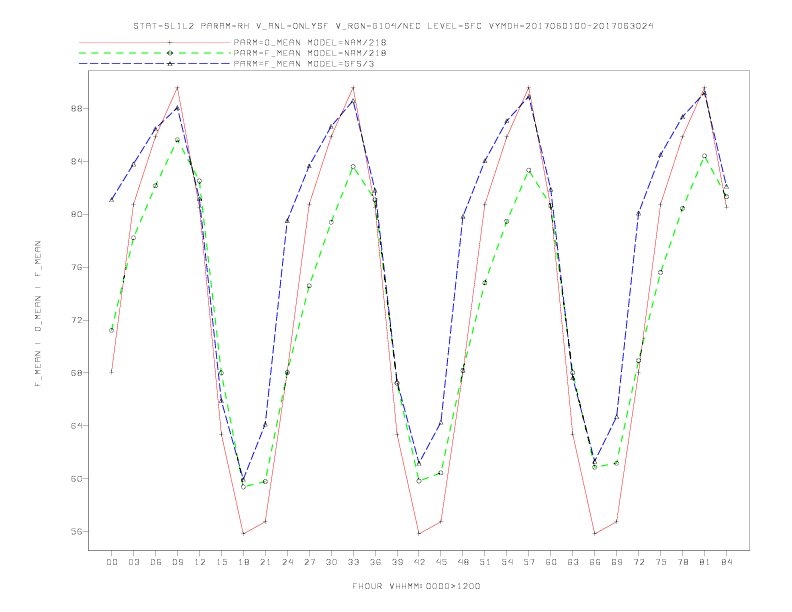Click x-axis tick label 27
Viewport: 792px width, 612px height.
coord(309,562)
